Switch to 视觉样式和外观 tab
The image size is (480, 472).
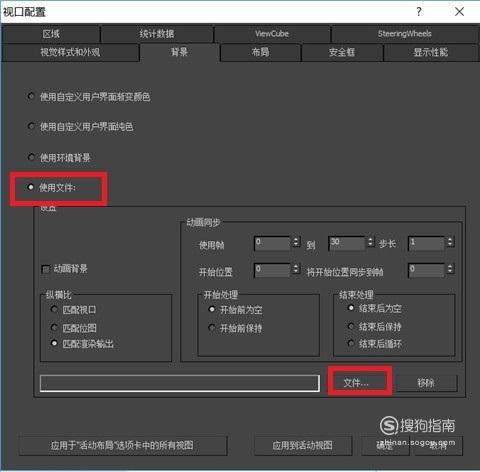tap(70, 52)
